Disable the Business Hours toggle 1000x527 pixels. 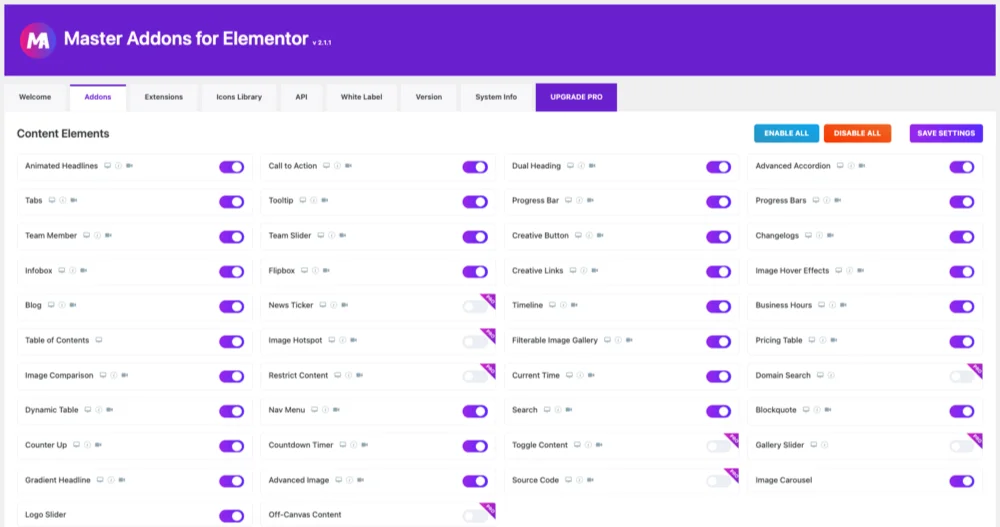point(962,306)
